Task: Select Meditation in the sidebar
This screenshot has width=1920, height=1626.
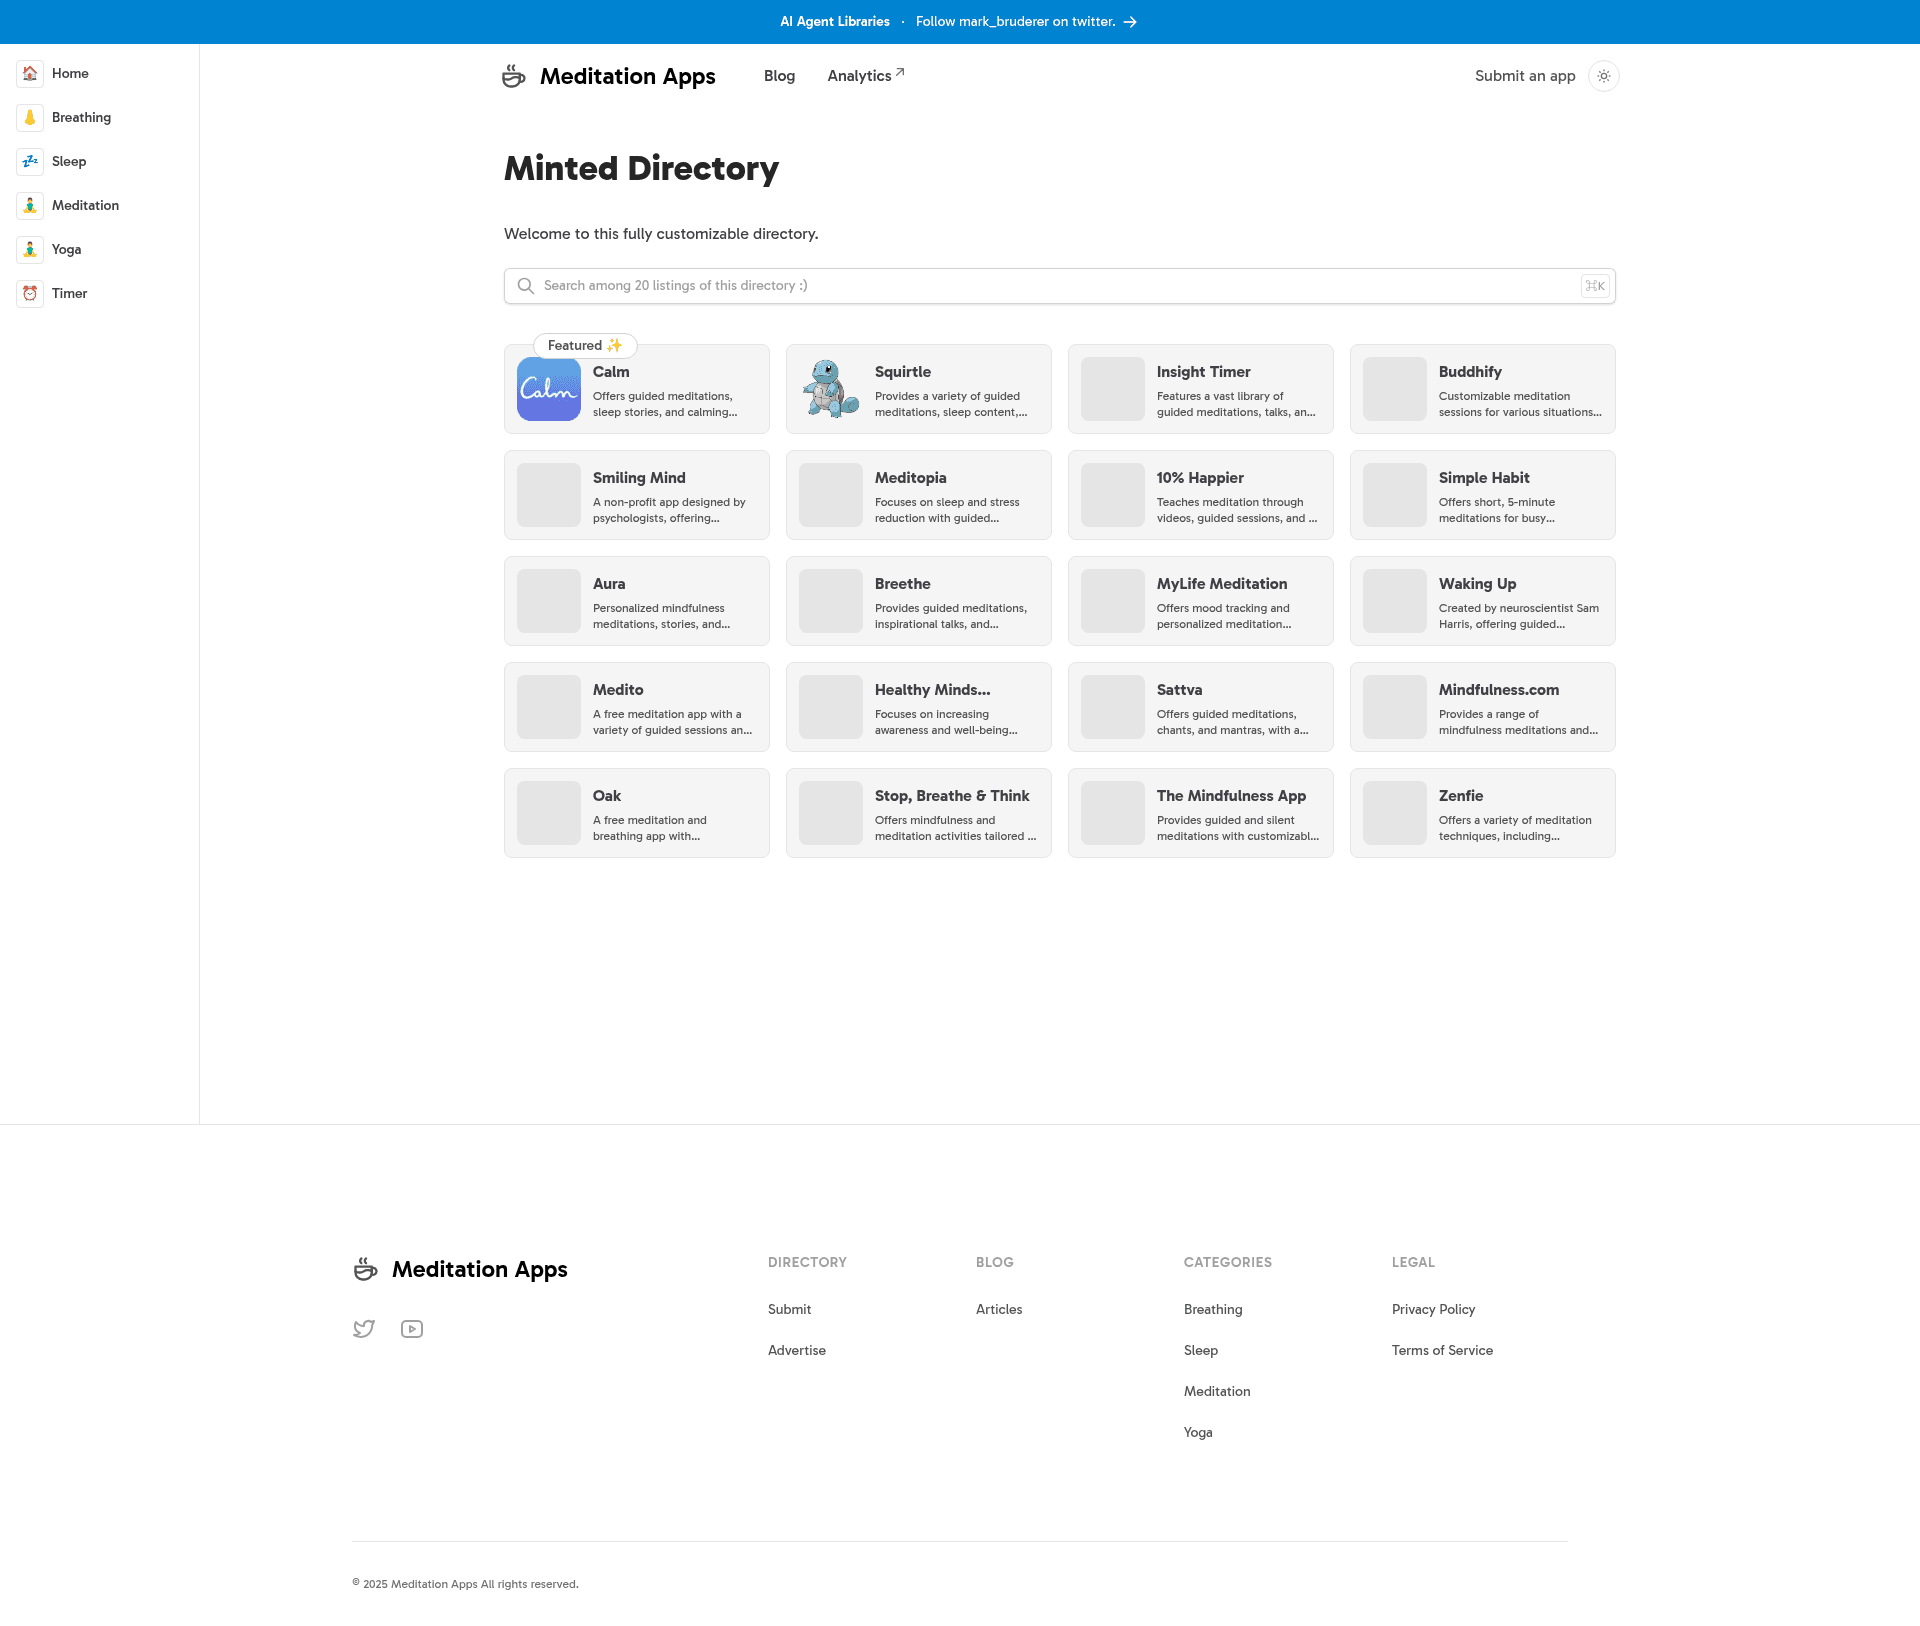Action: 100,206
